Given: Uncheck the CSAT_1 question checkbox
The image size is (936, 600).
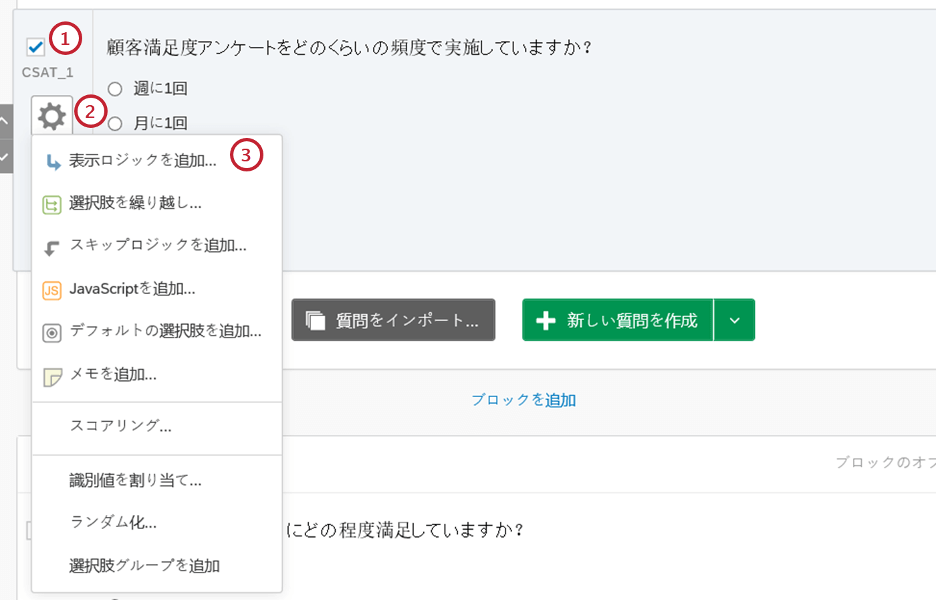Looking at the screenshot, I should (35, 47).
